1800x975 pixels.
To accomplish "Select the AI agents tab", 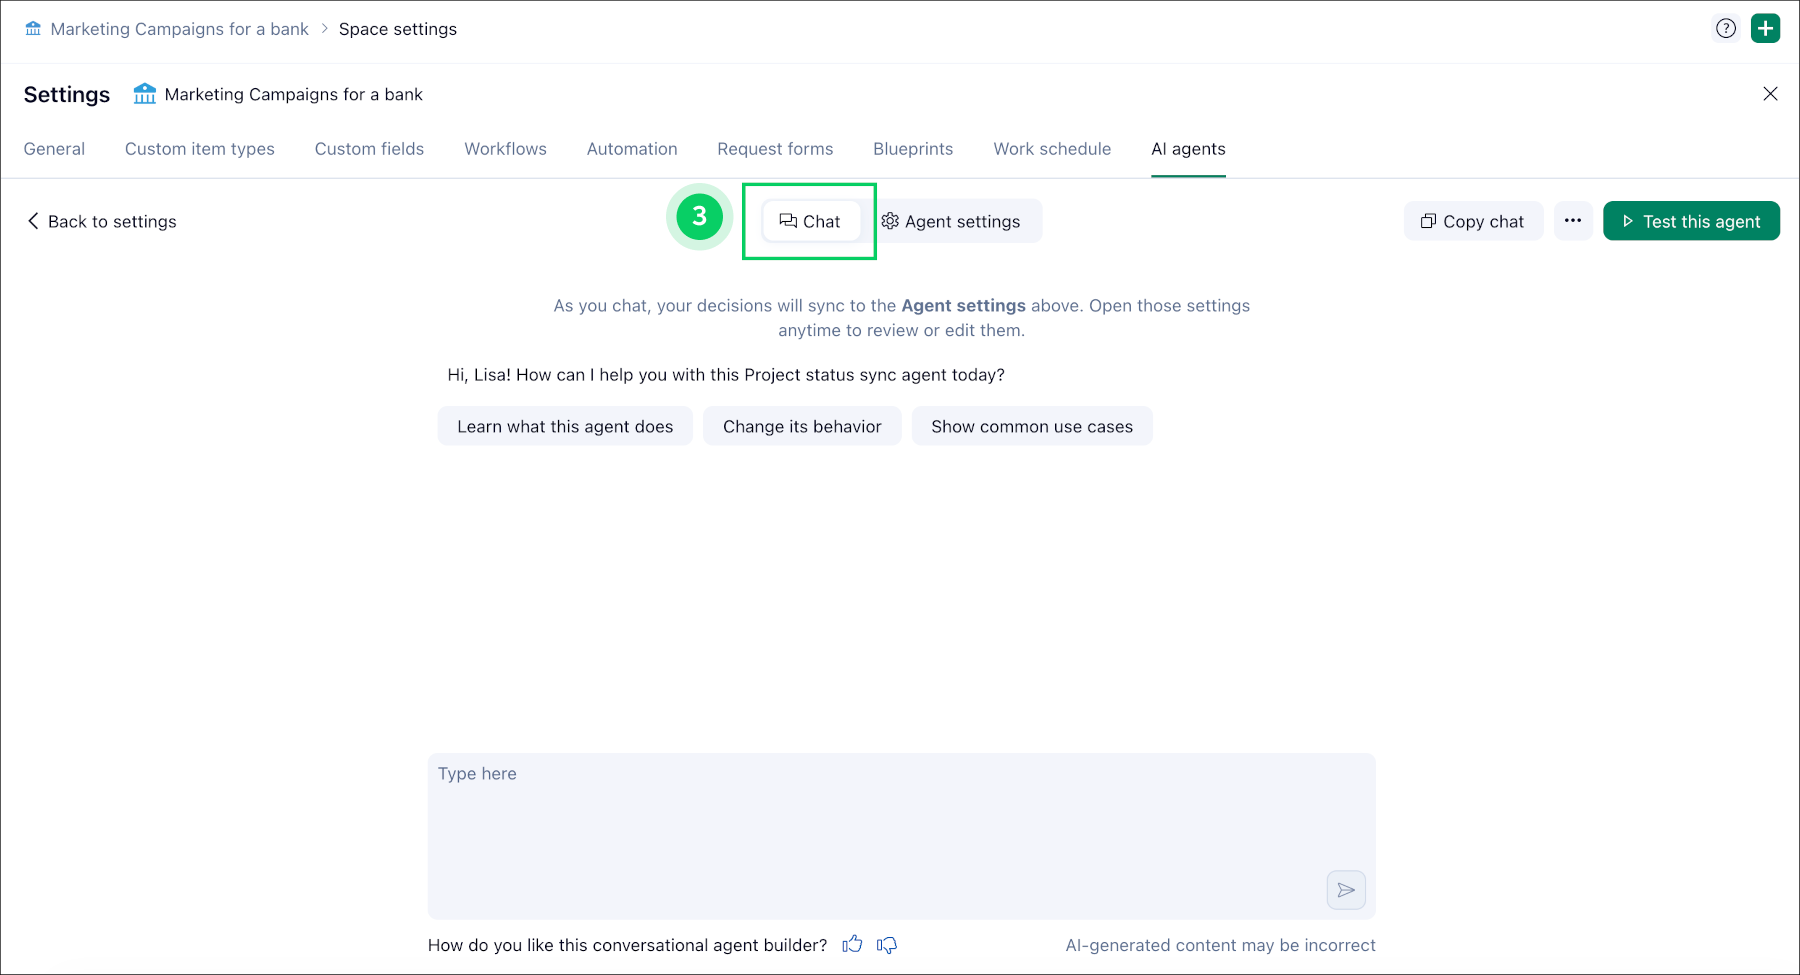I will 1188,149.
